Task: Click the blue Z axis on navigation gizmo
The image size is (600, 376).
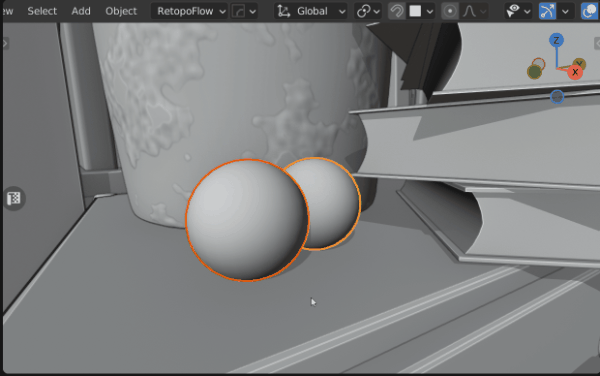Action: 556,40
